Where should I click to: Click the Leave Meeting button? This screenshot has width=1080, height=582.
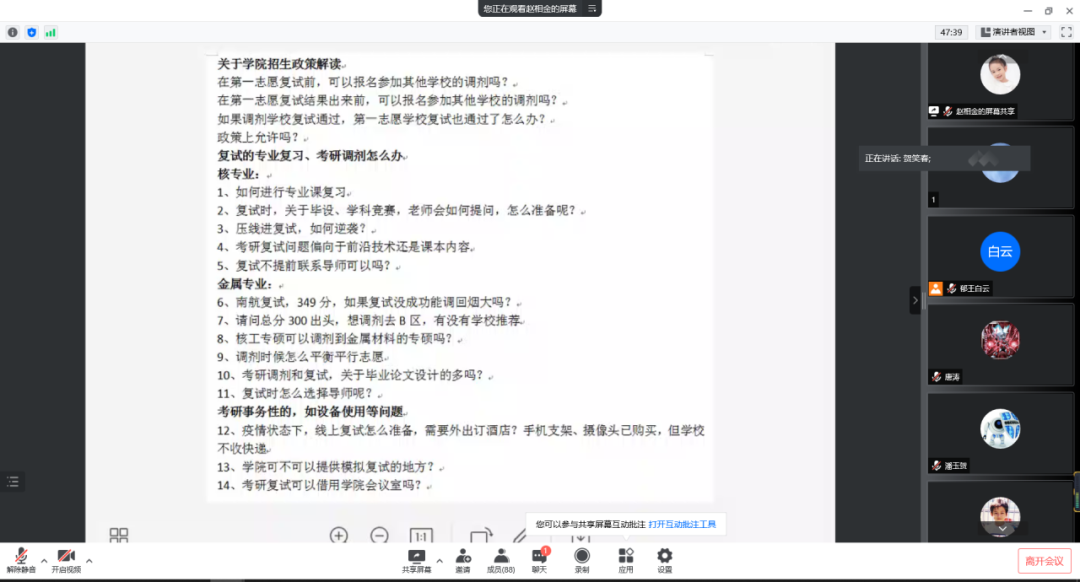(1045, 561)
